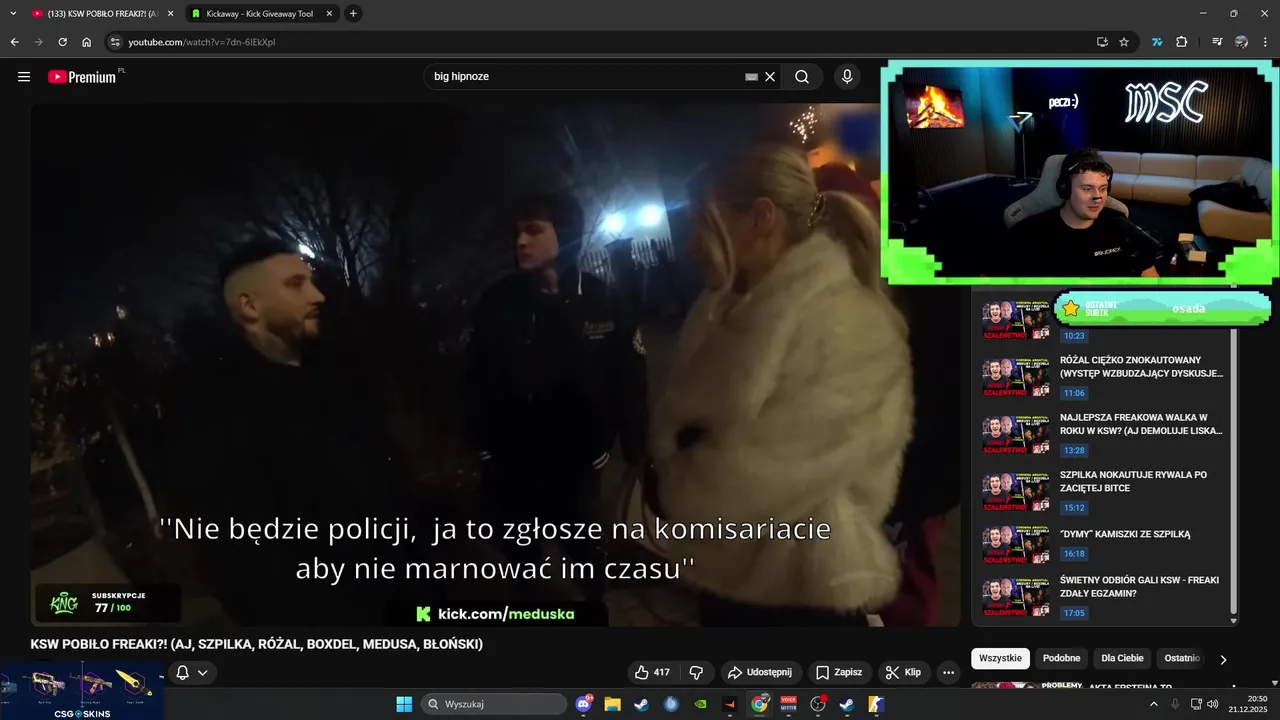
Task: Open Chrome's three-dot menu
Action: click(1265, 42)
